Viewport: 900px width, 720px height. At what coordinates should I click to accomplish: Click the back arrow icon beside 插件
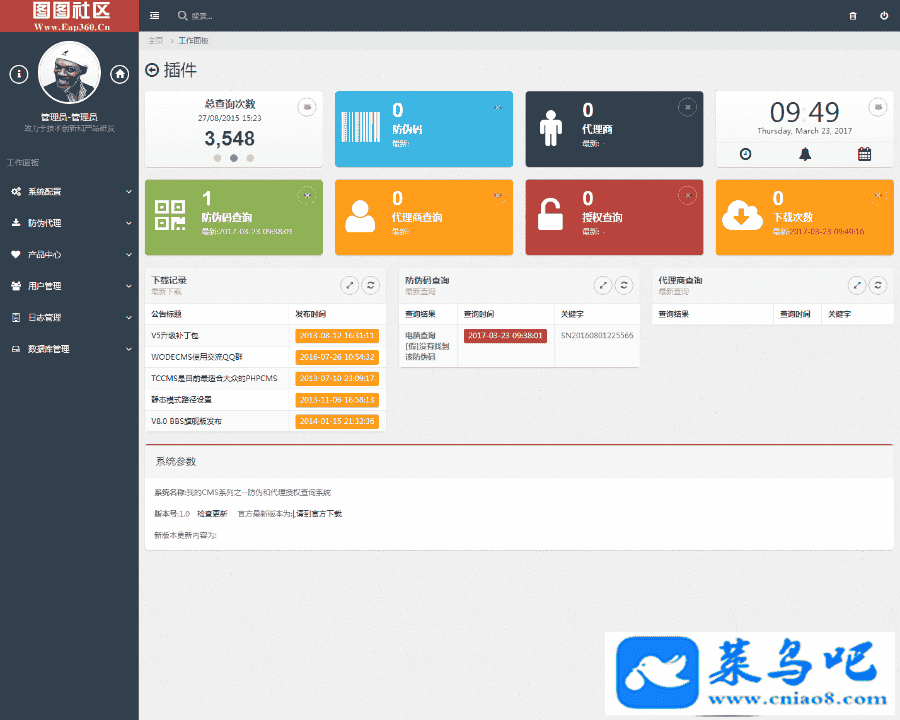152,70
